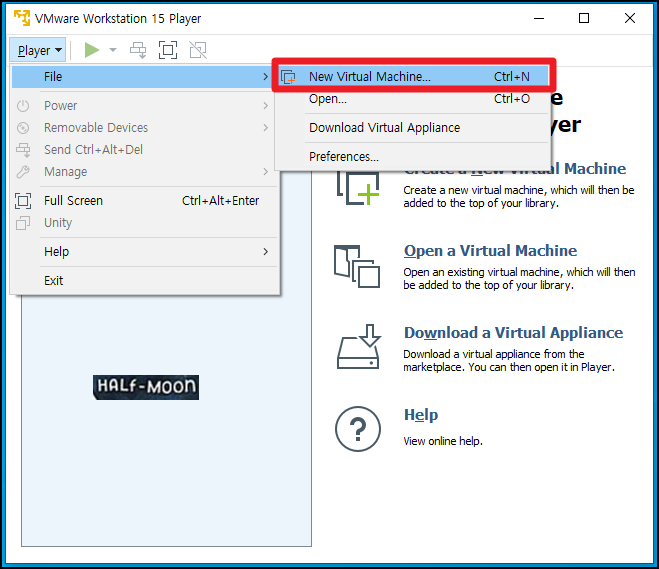Select Removable Devices menu entry
Viewport: 659px width, 569px height.
[x=141, y=127]
